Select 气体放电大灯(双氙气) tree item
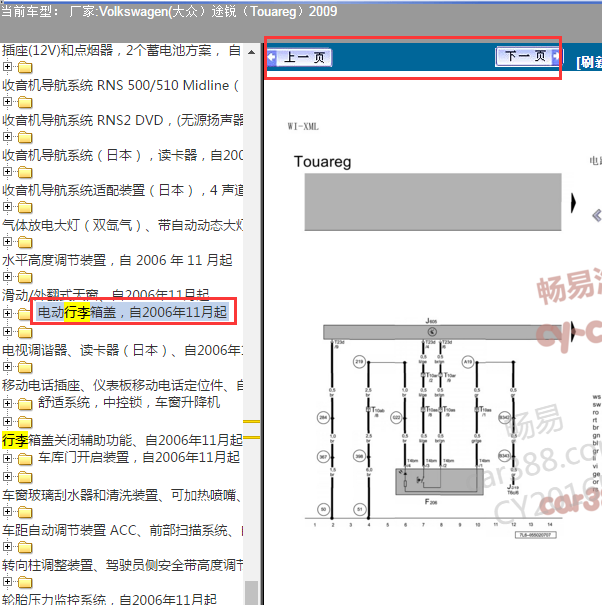The height and width of the screenshot is (605, 602). coord(122,225)
